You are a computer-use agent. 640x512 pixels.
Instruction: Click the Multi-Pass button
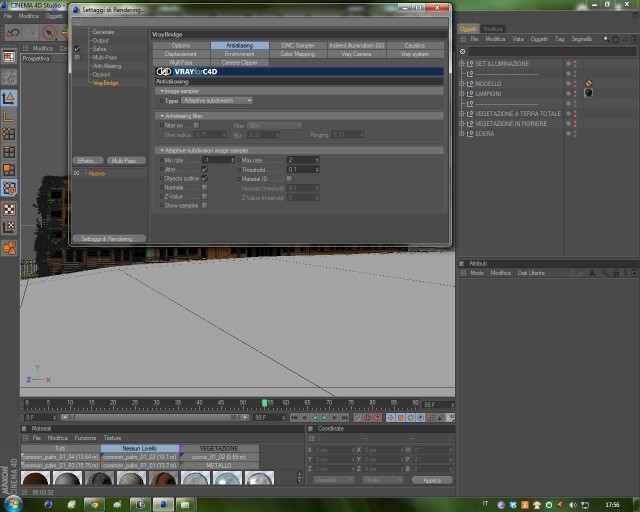point(126,160)
